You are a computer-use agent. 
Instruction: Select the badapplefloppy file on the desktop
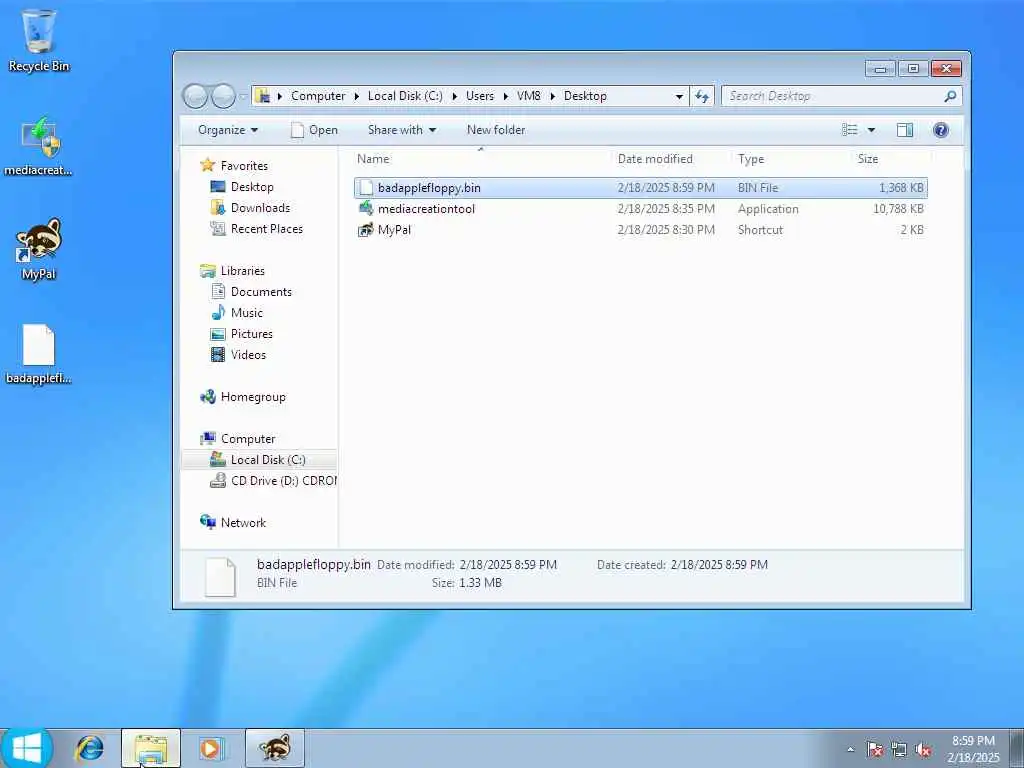[x=39, y=353]
